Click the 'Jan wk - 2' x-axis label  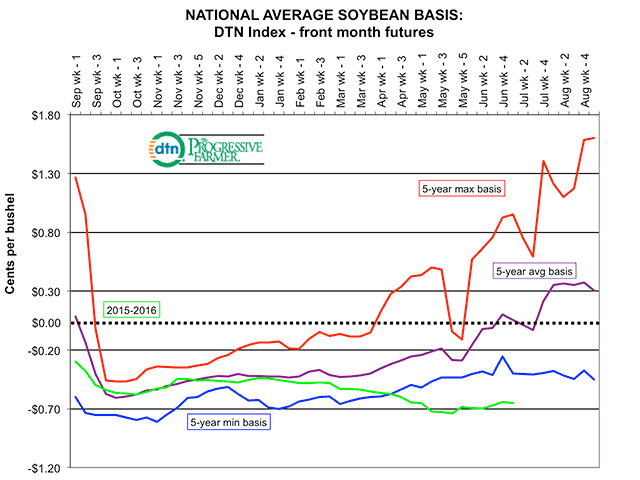tap(260, 82)
